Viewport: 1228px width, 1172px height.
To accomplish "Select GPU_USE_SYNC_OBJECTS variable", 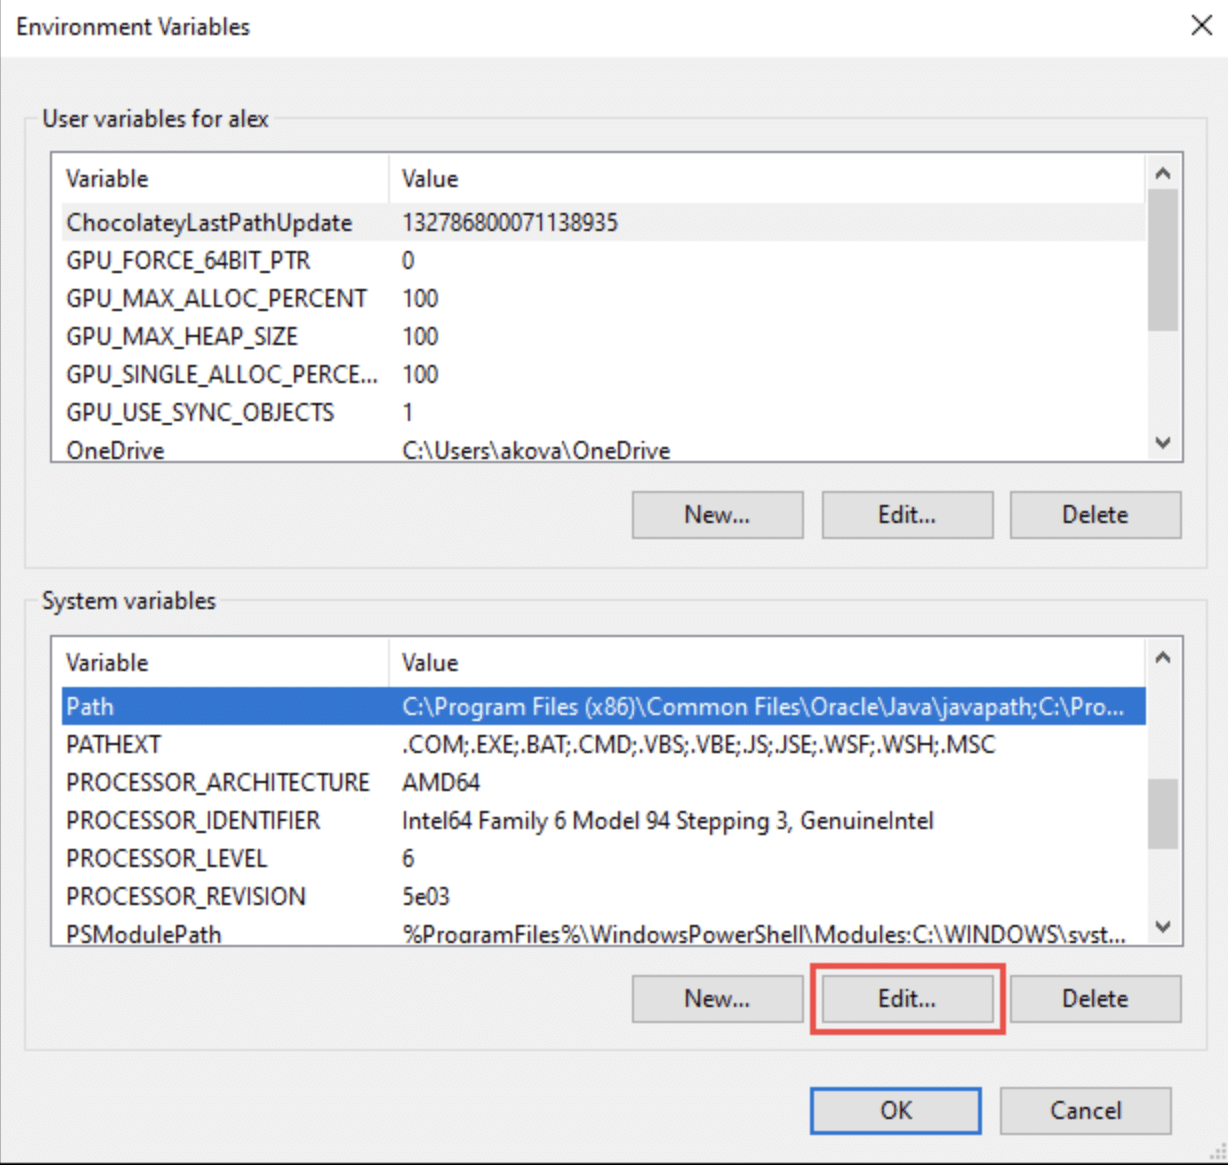I will (603, 413).
